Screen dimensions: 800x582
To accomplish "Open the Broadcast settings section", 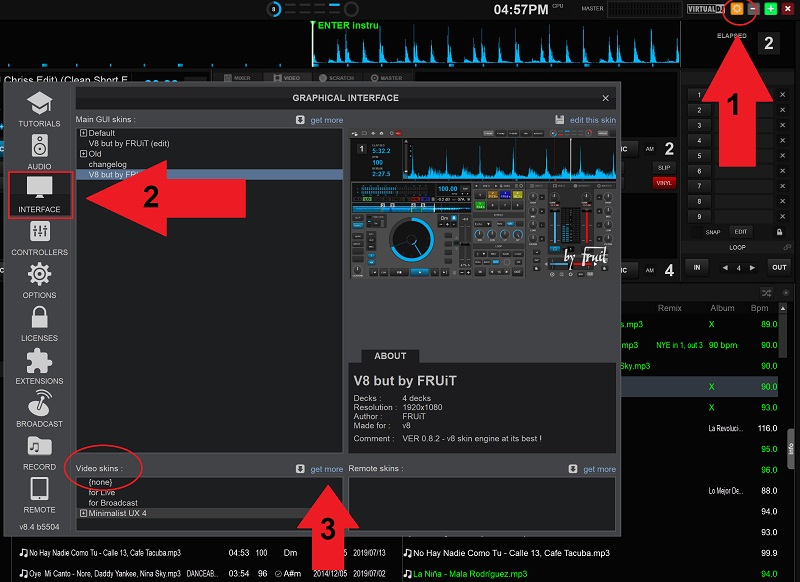I will click(x=39, y=409).
